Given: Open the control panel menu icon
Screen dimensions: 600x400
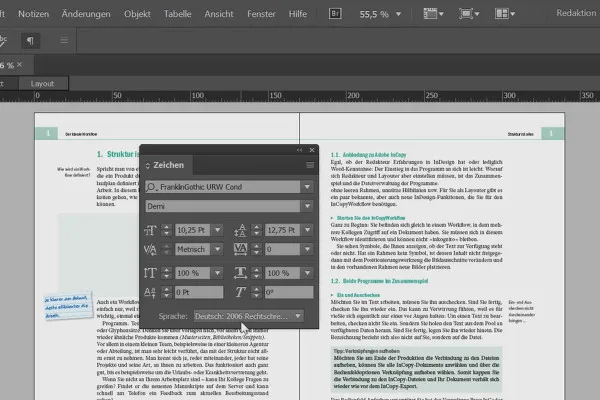Looking at the screenshot, I should (64, 40).
